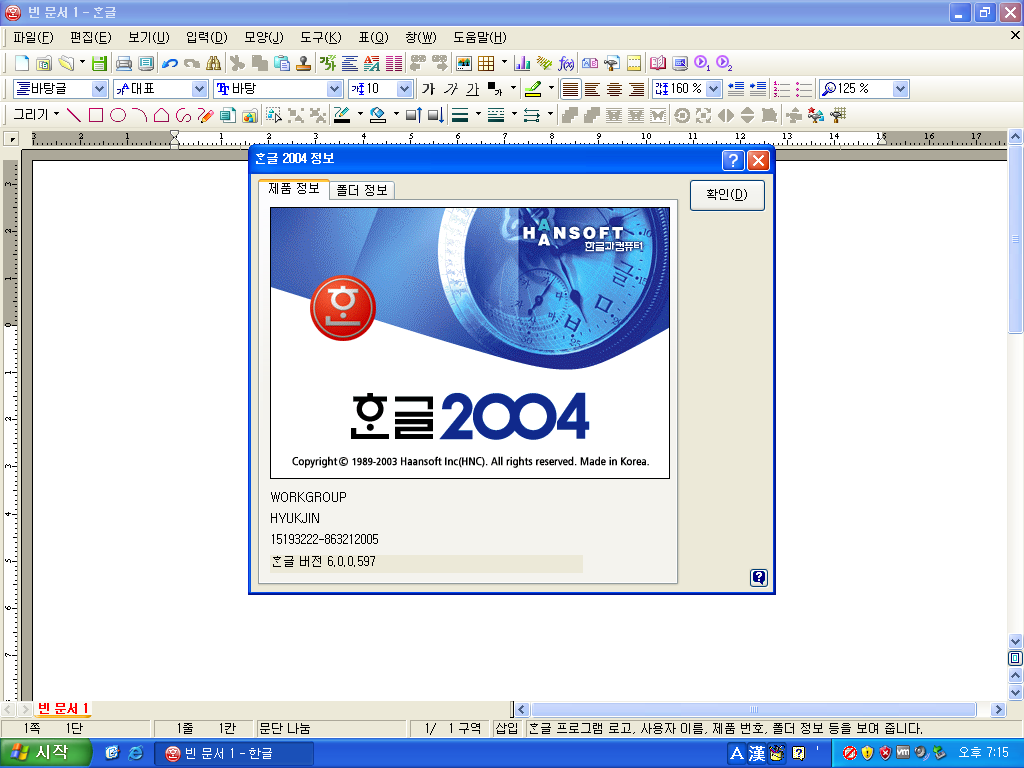The height and width of the screenshot is (768, 1024).
Task: Open find with binoculars icon
Action: click(214, 63)
